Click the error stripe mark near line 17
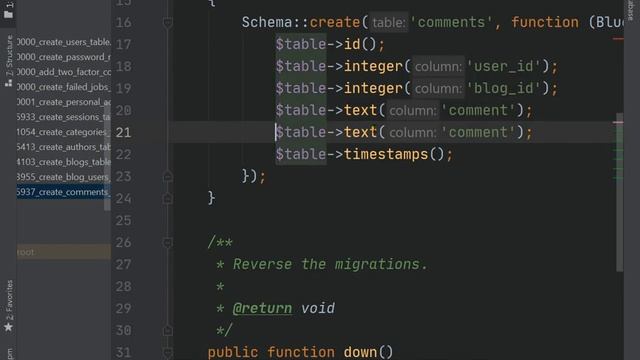Viewport: 640px width, 360px height. pyautogui.click(x=618, y=39)
